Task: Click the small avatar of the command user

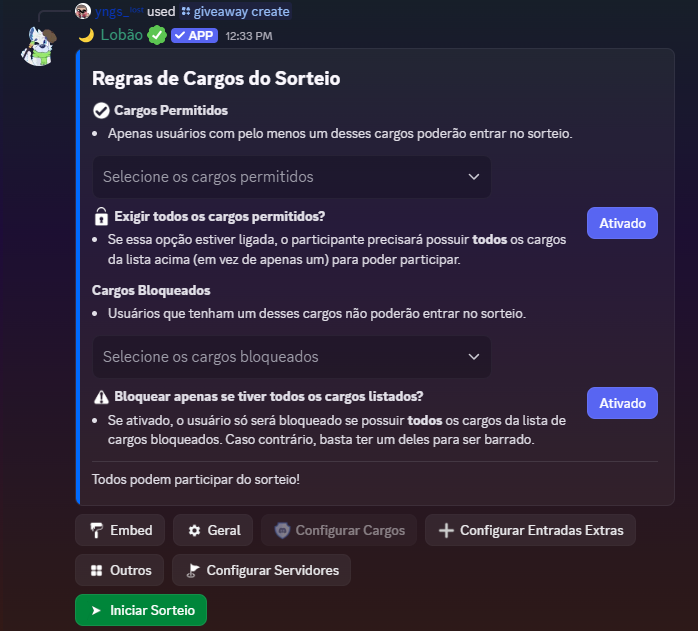Action: tap(83, 11)
